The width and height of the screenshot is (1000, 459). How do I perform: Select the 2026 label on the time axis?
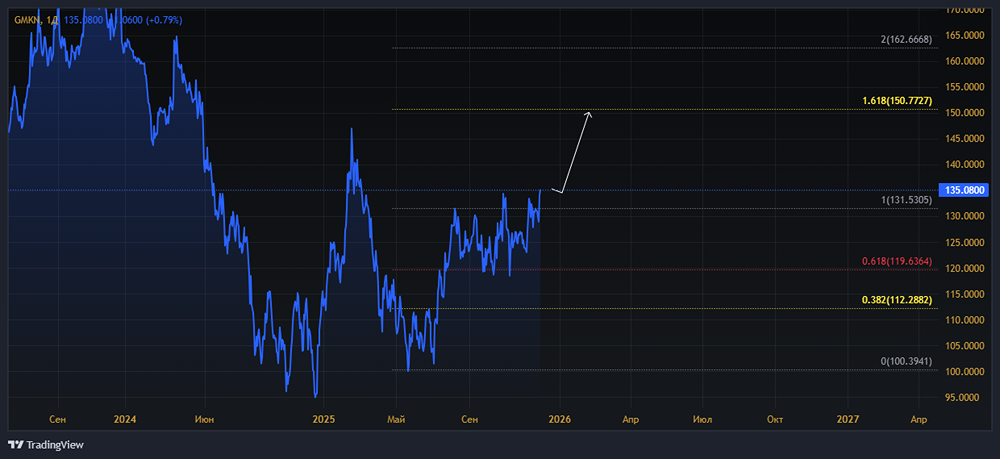coord(559,420)
